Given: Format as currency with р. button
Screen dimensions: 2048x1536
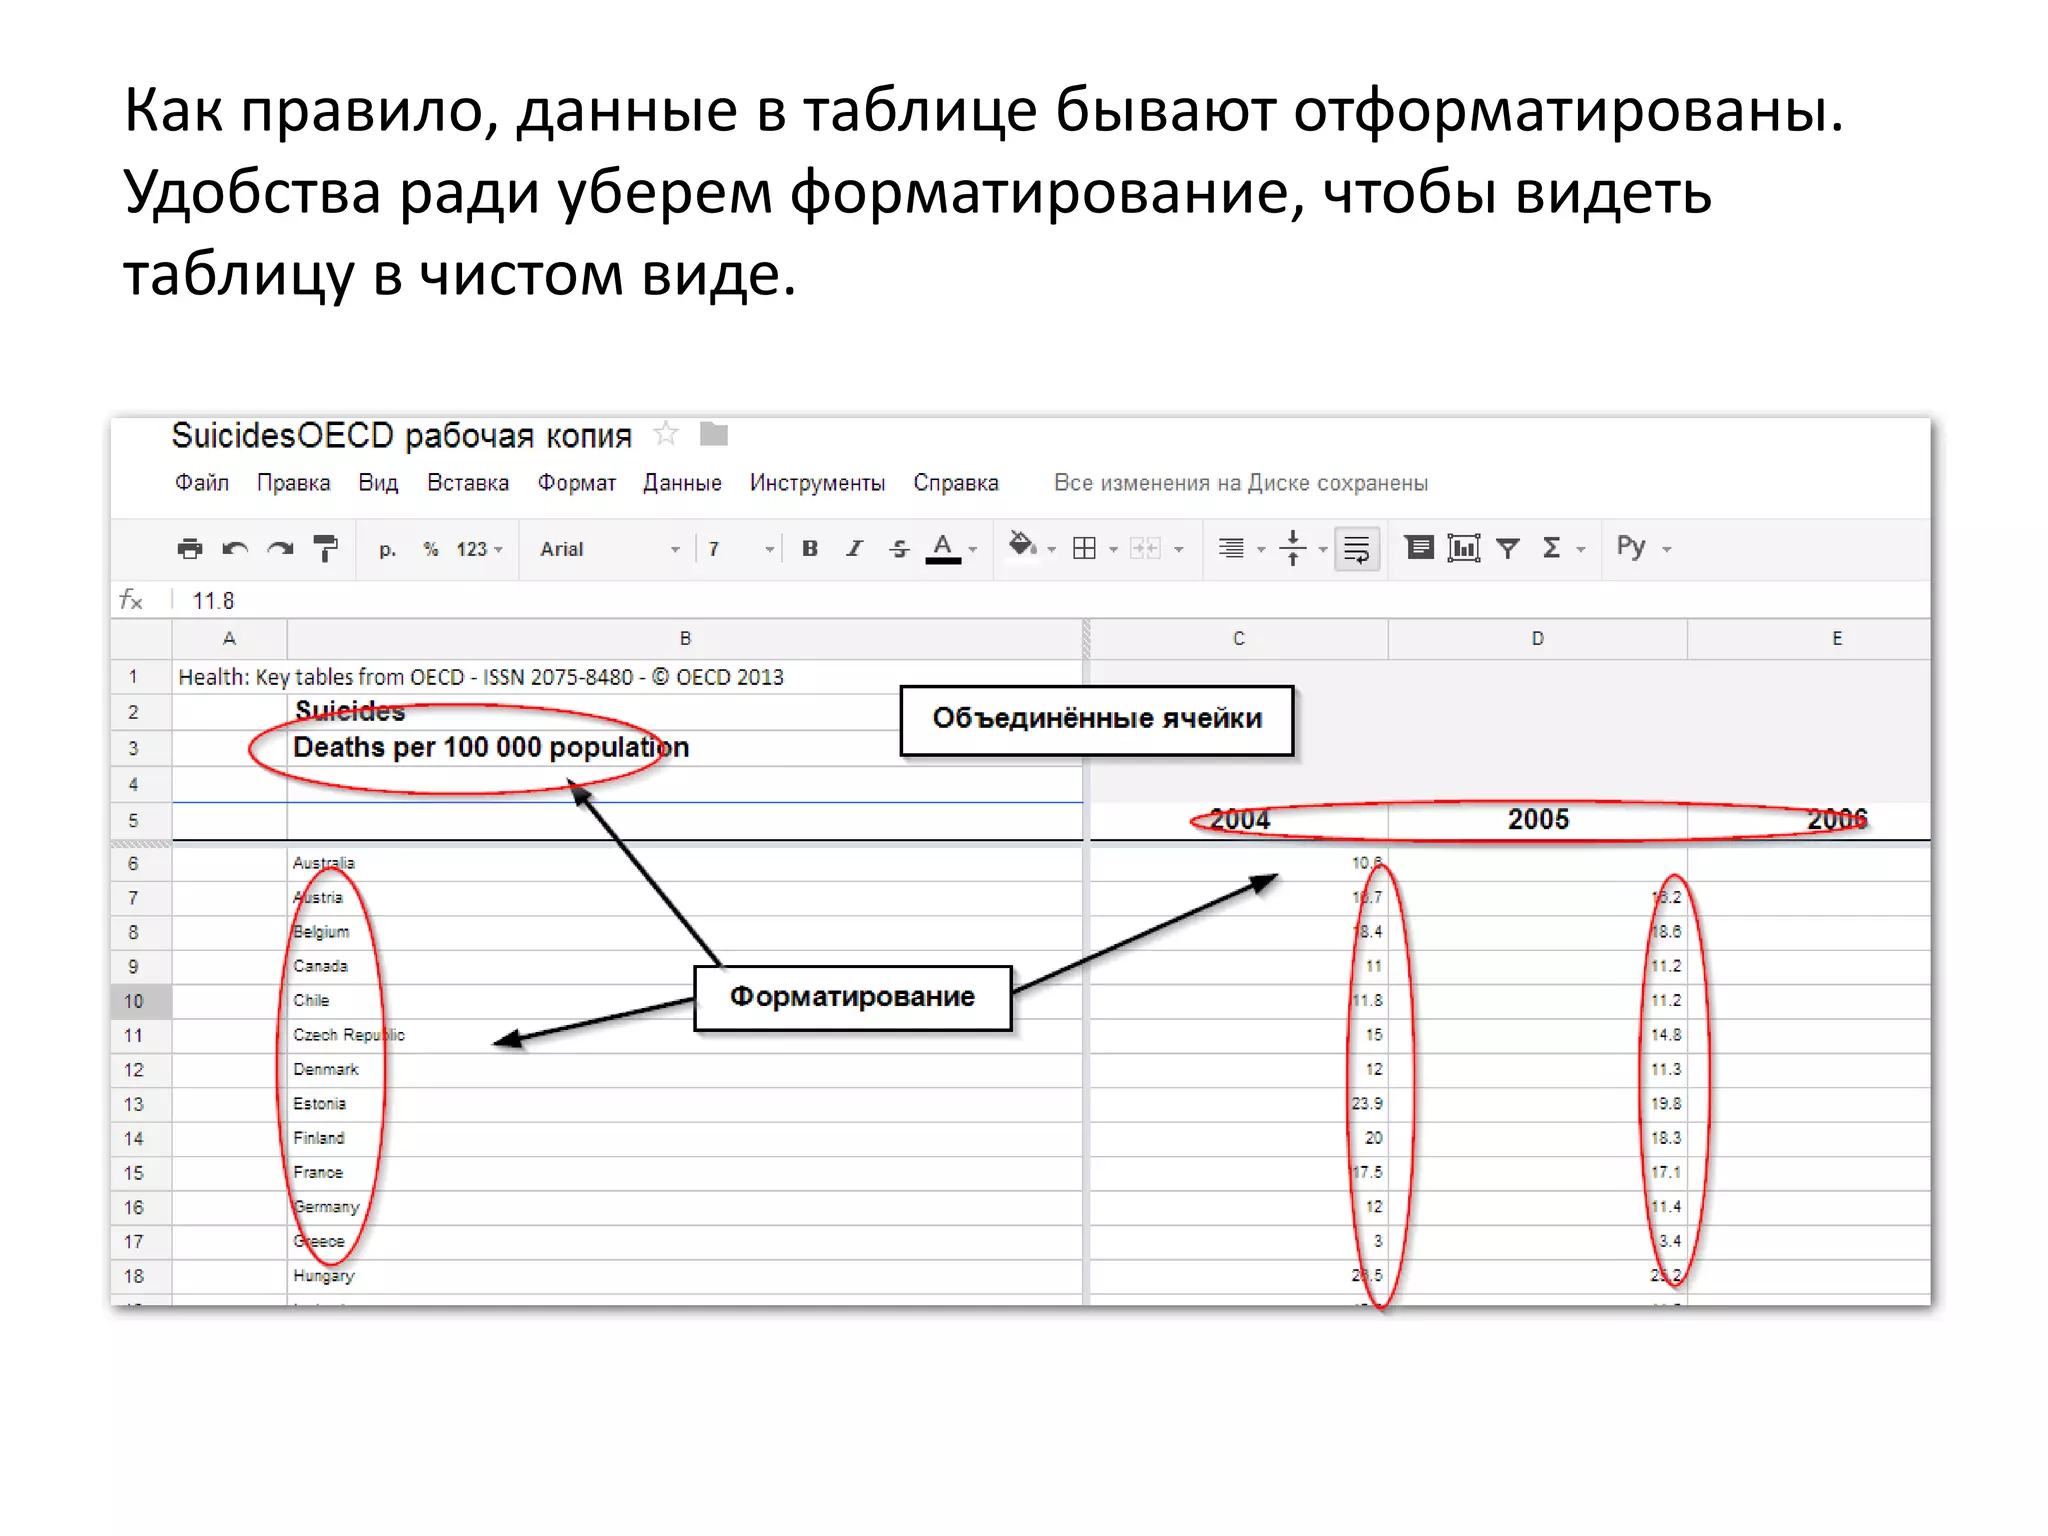Looking at the screenshot, I should click(x=387, y=549).
